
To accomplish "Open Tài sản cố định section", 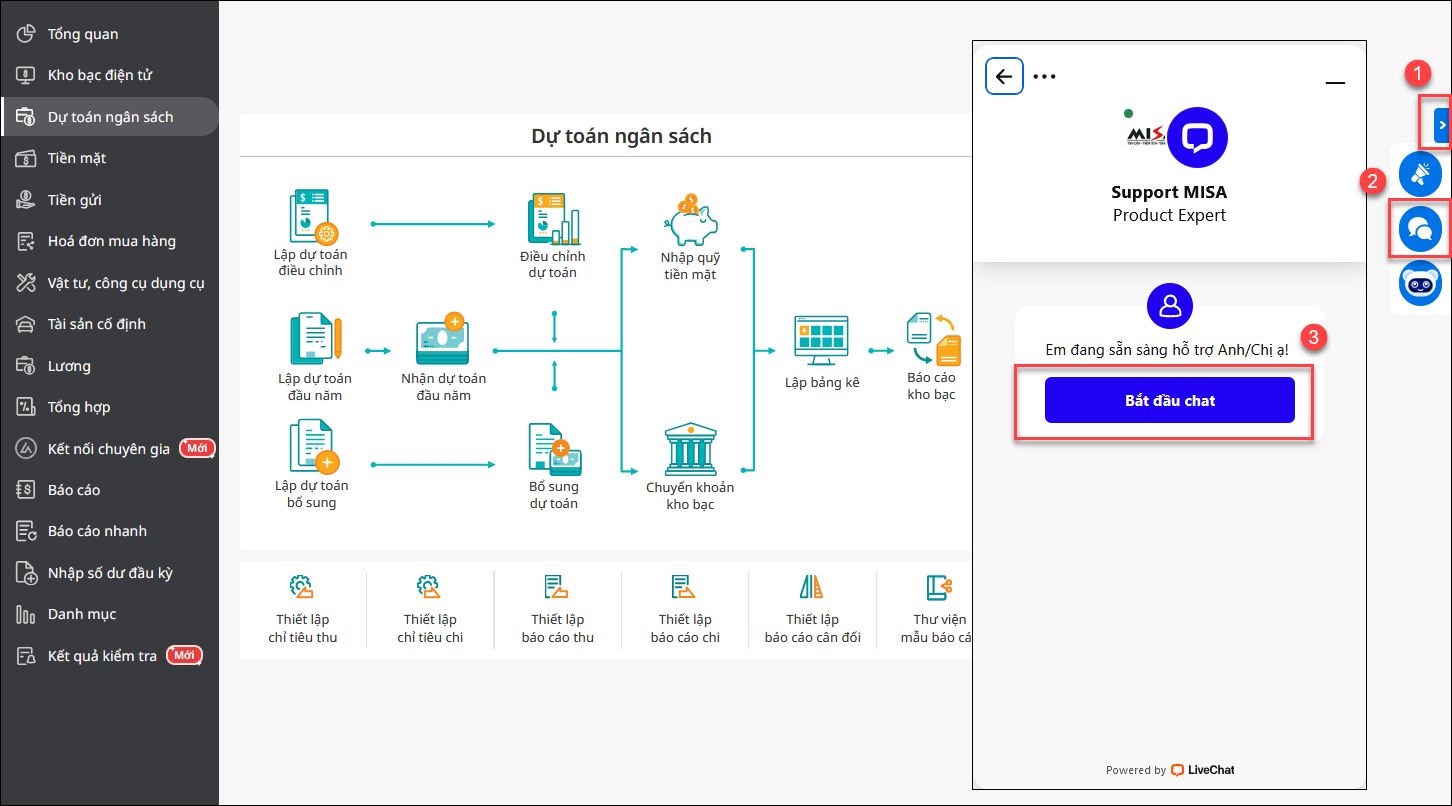I will click(109, 324).
